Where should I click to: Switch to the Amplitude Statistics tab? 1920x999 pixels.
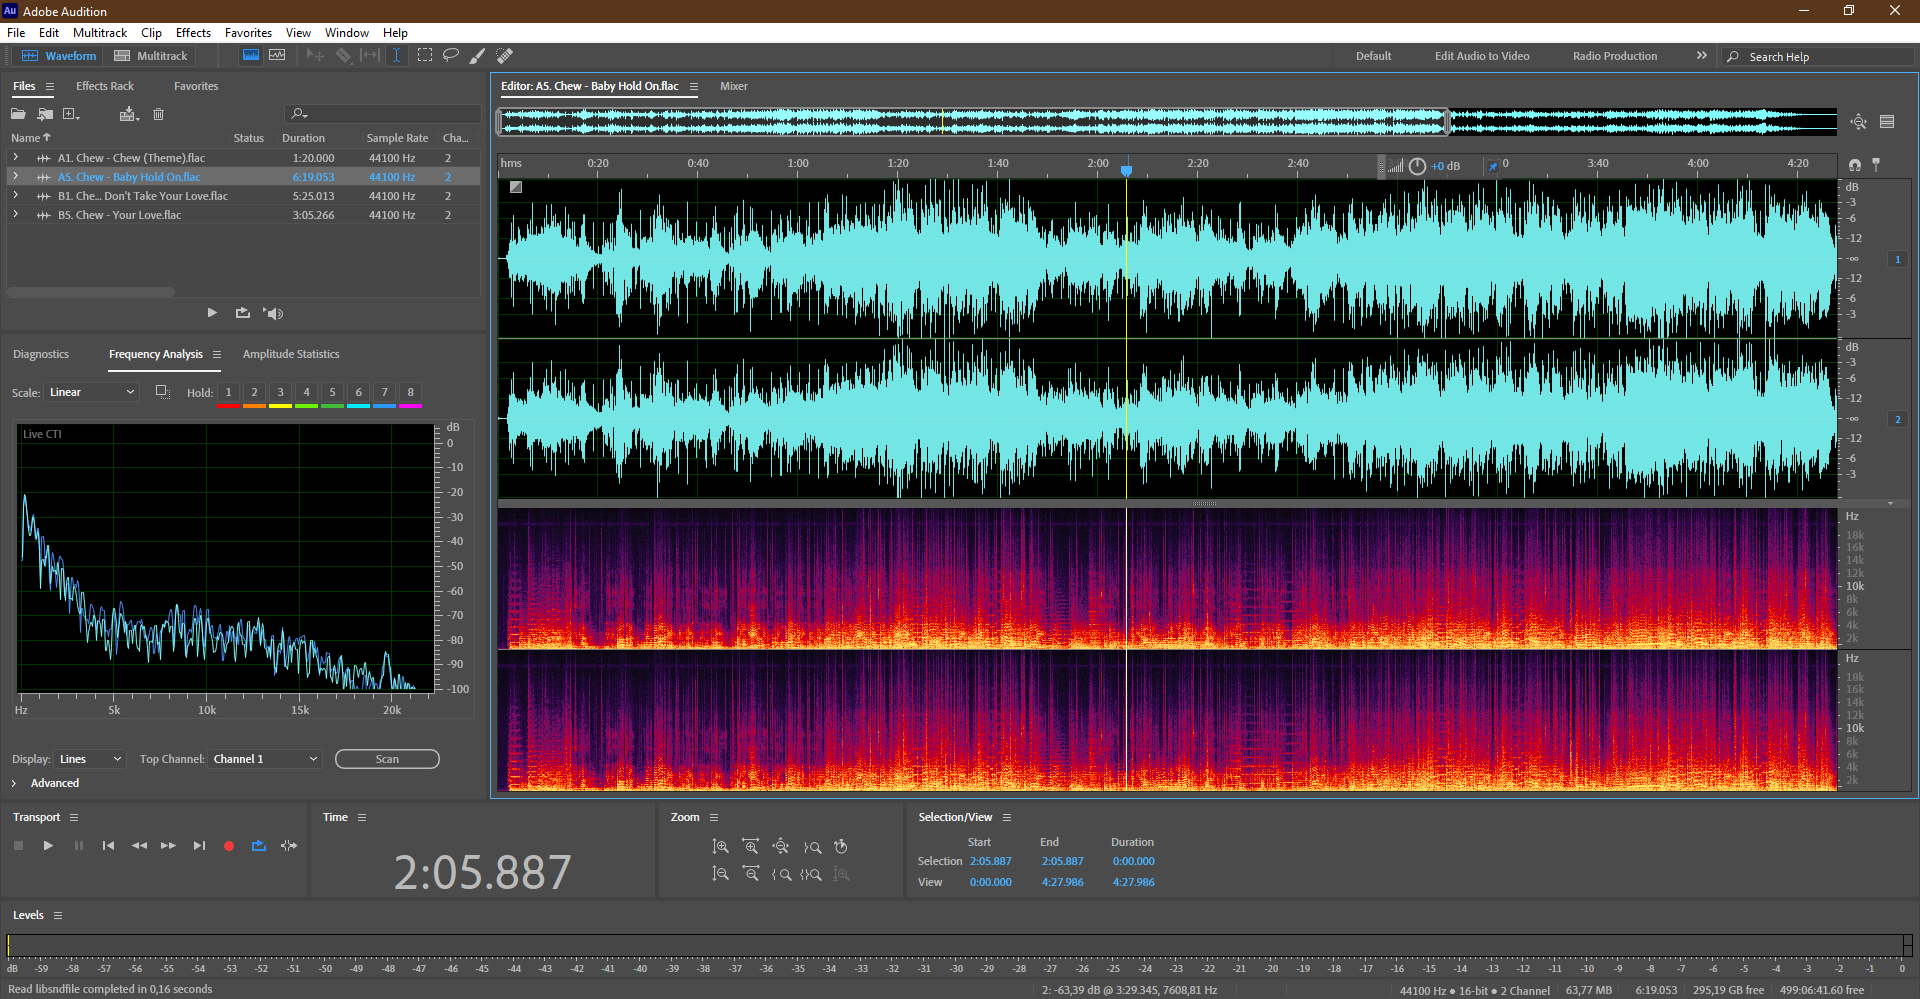291,354
